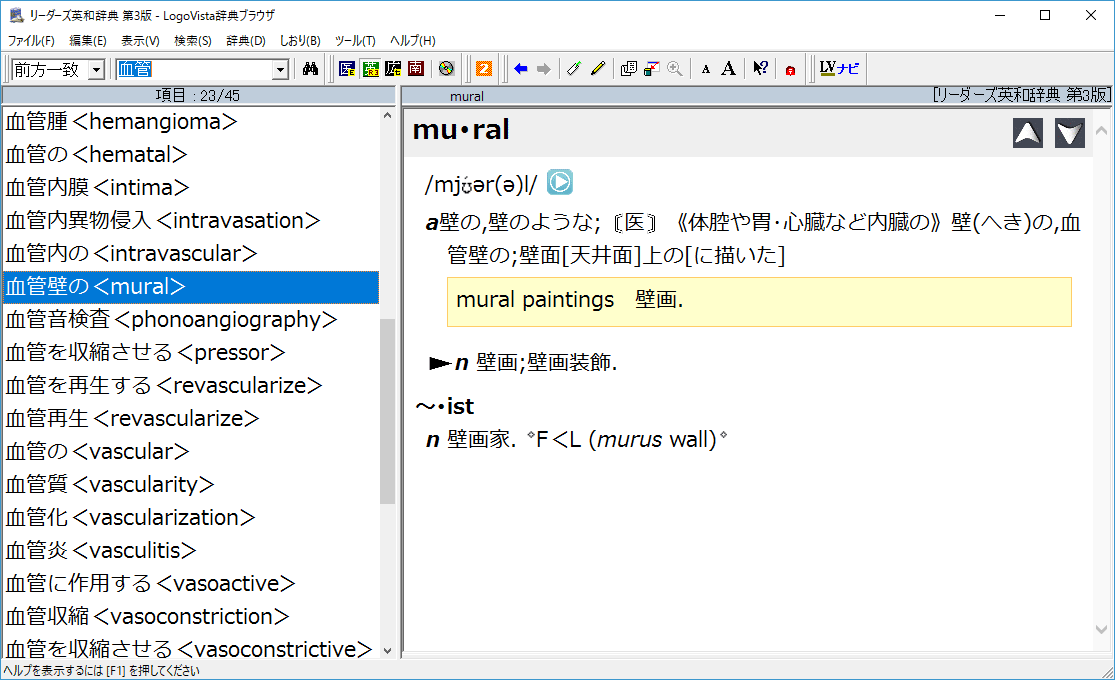Click results list scroll up arrow
The width and height of the screenshot is (1115, 680).
pos(388,115)
